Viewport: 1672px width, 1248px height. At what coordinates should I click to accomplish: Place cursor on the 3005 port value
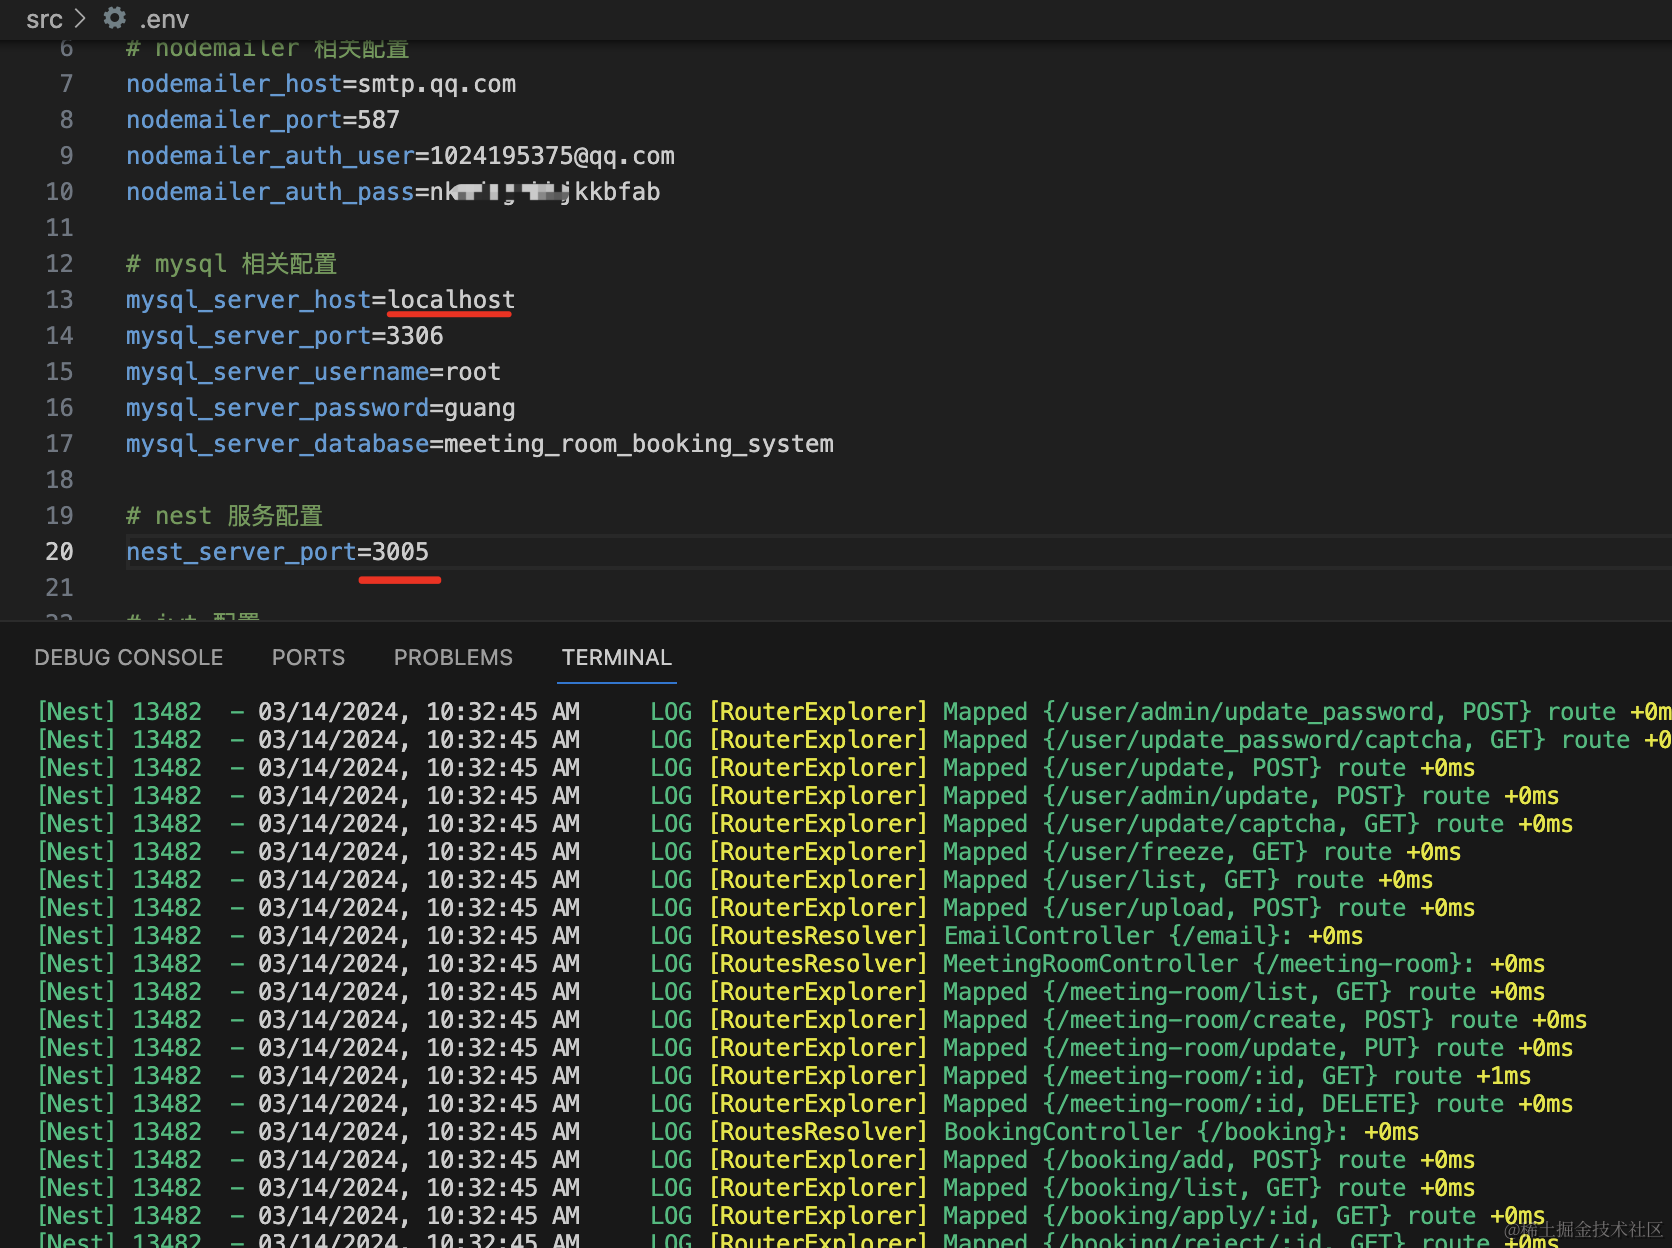(x=400, y=552)
